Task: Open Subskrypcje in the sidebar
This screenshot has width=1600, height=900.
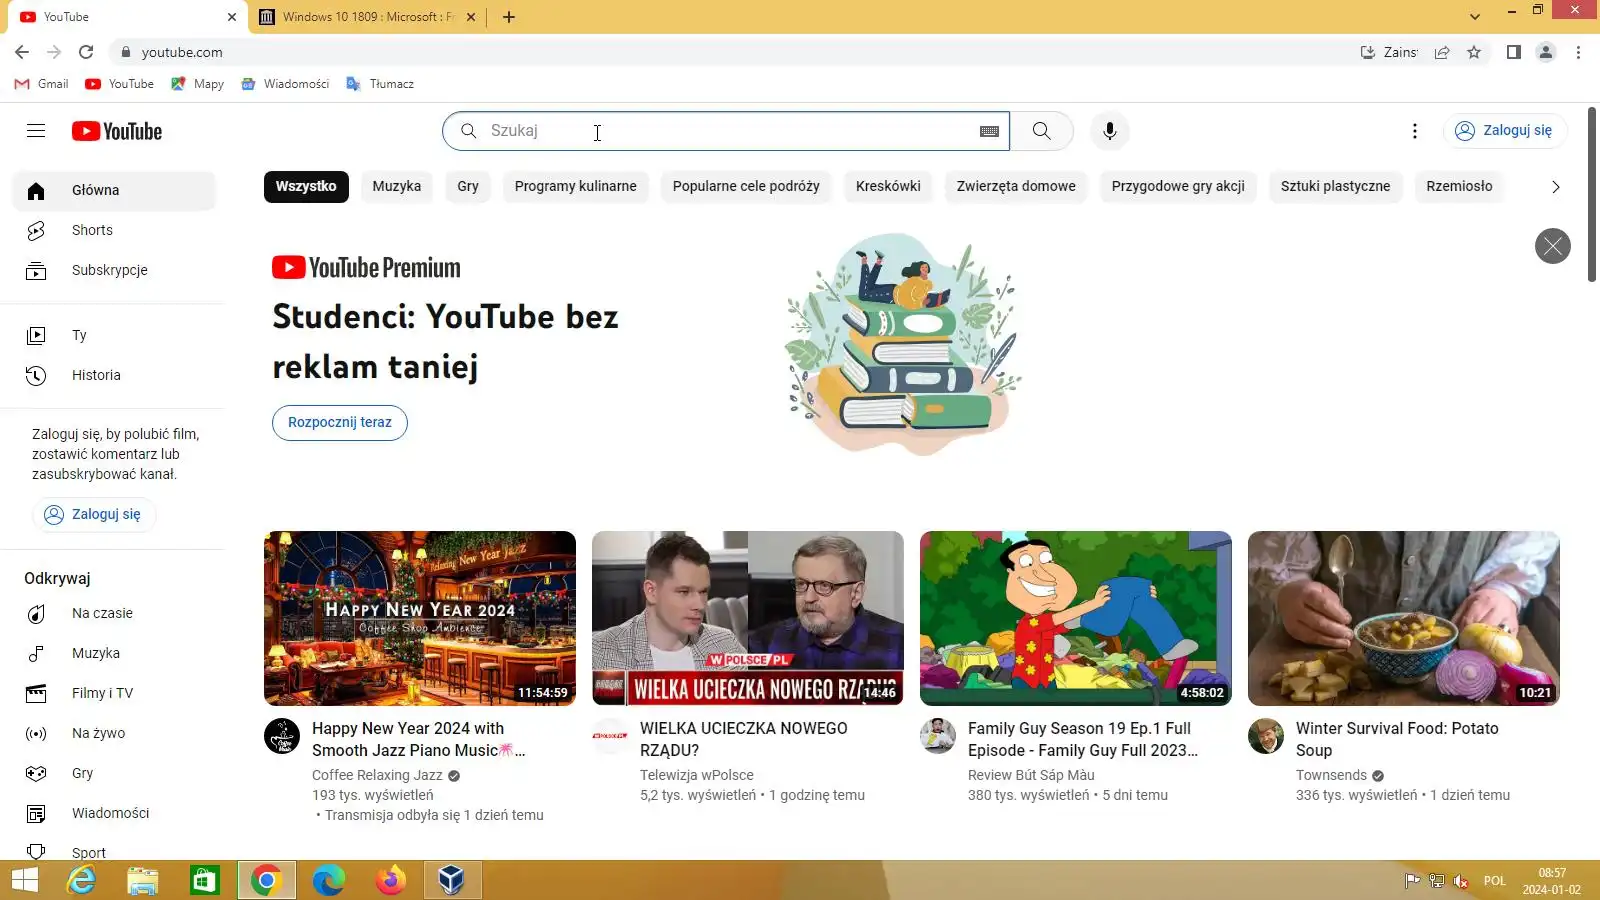Action: pyautogui.click(x=114, y=270)
